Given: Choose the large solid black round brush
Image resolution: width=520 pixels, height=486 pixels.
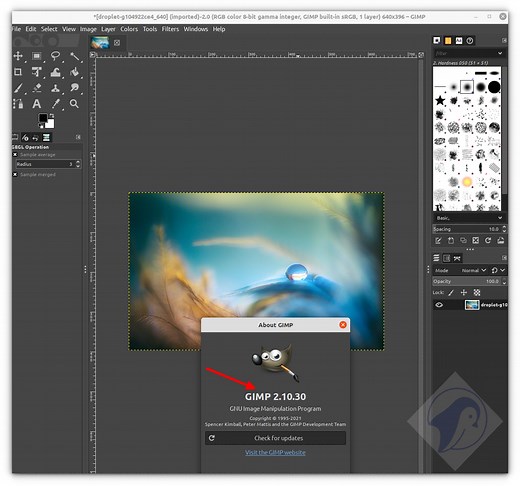Looking at the screenshot, I should [494, 87].
